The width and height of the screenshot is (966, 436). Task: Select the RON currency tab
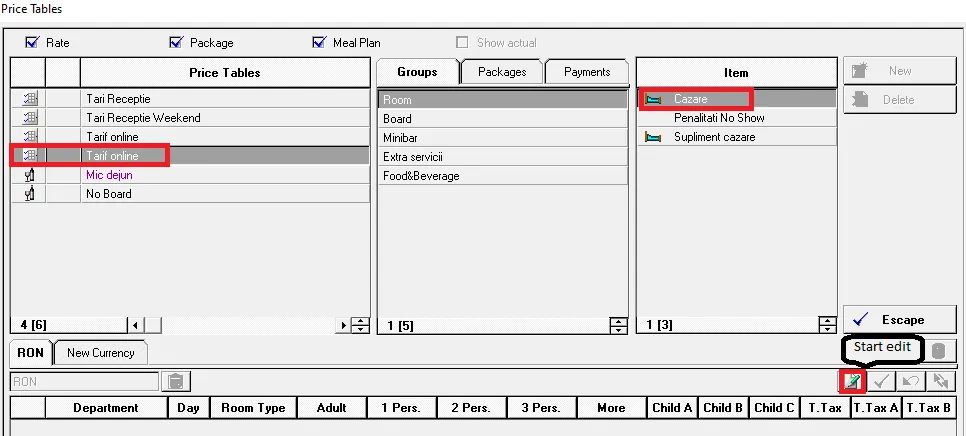click(31, 353)
